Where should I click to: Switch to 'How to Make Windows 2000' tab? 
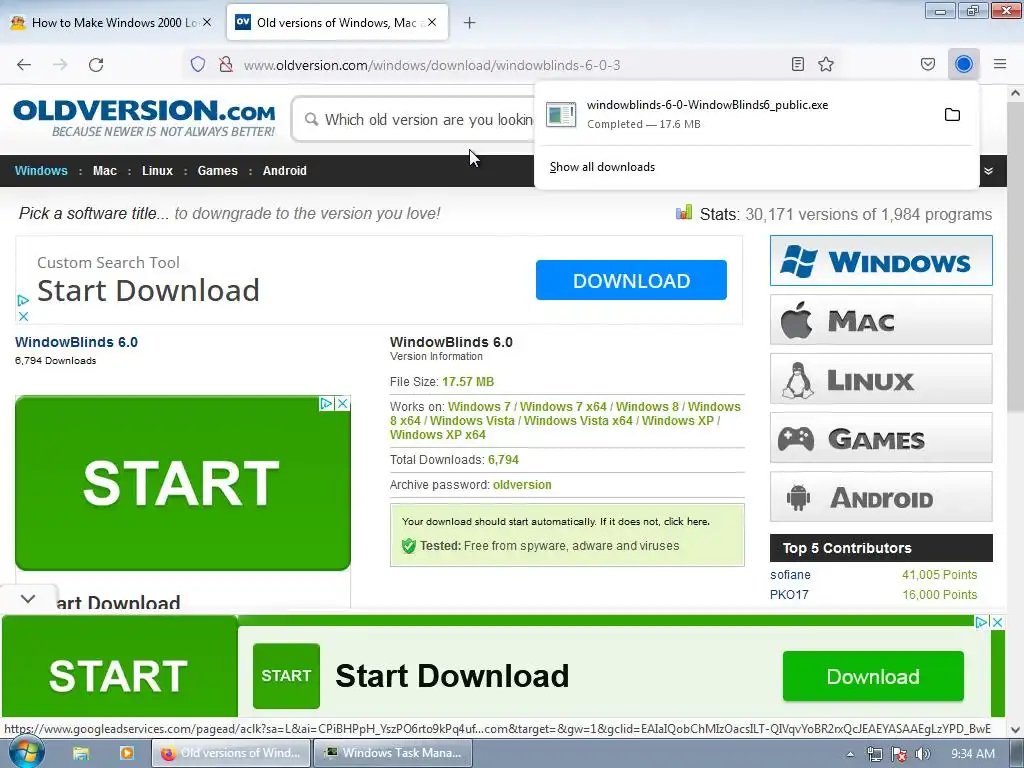tap(110, 23)
